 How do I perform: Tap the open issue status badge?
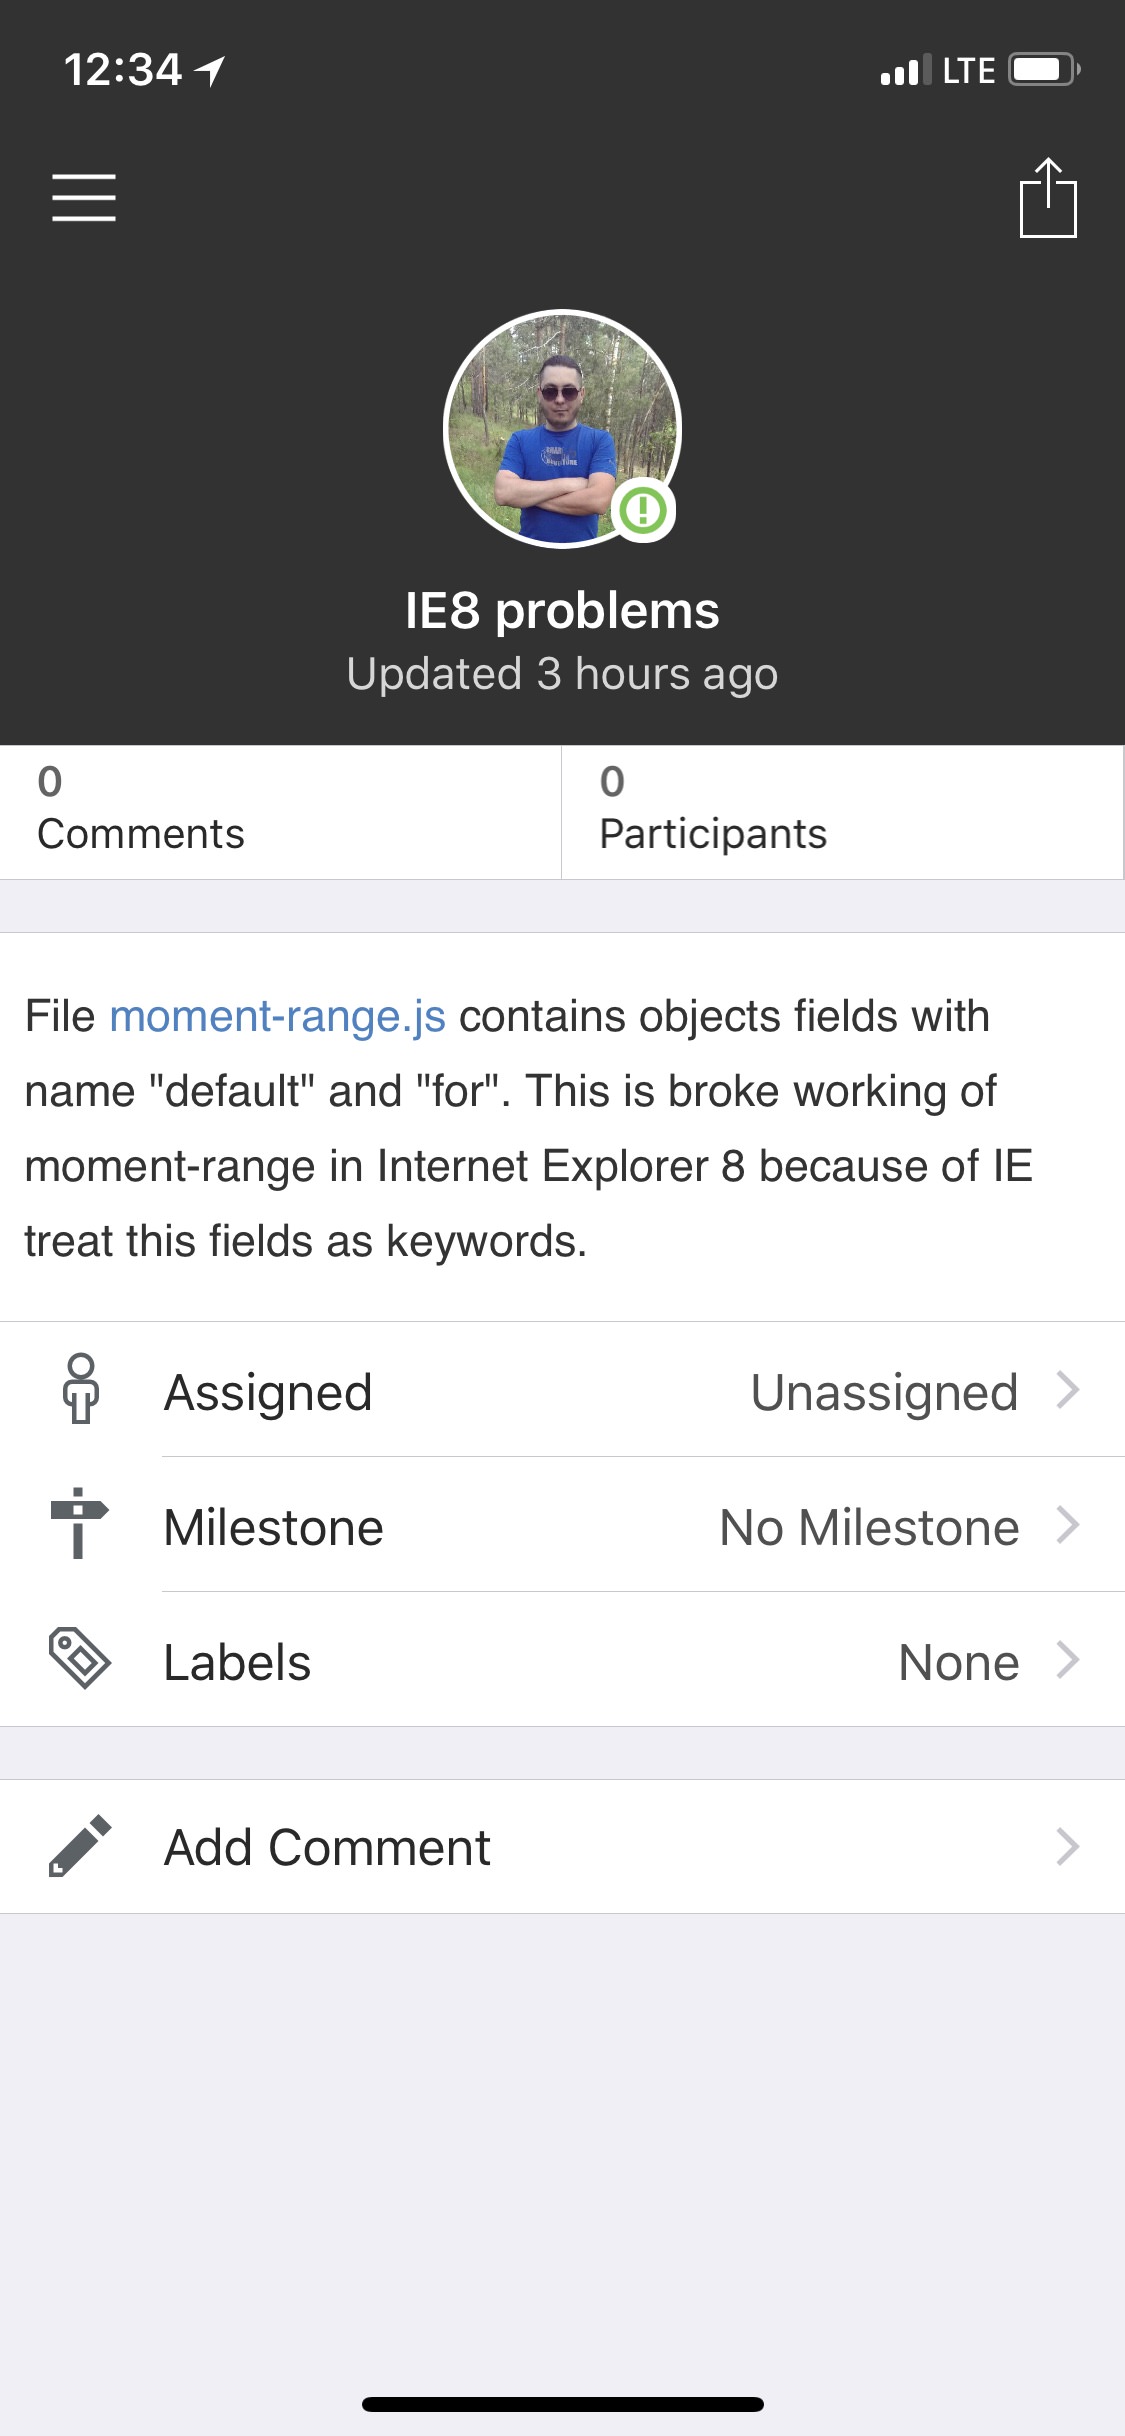point(643,510)
